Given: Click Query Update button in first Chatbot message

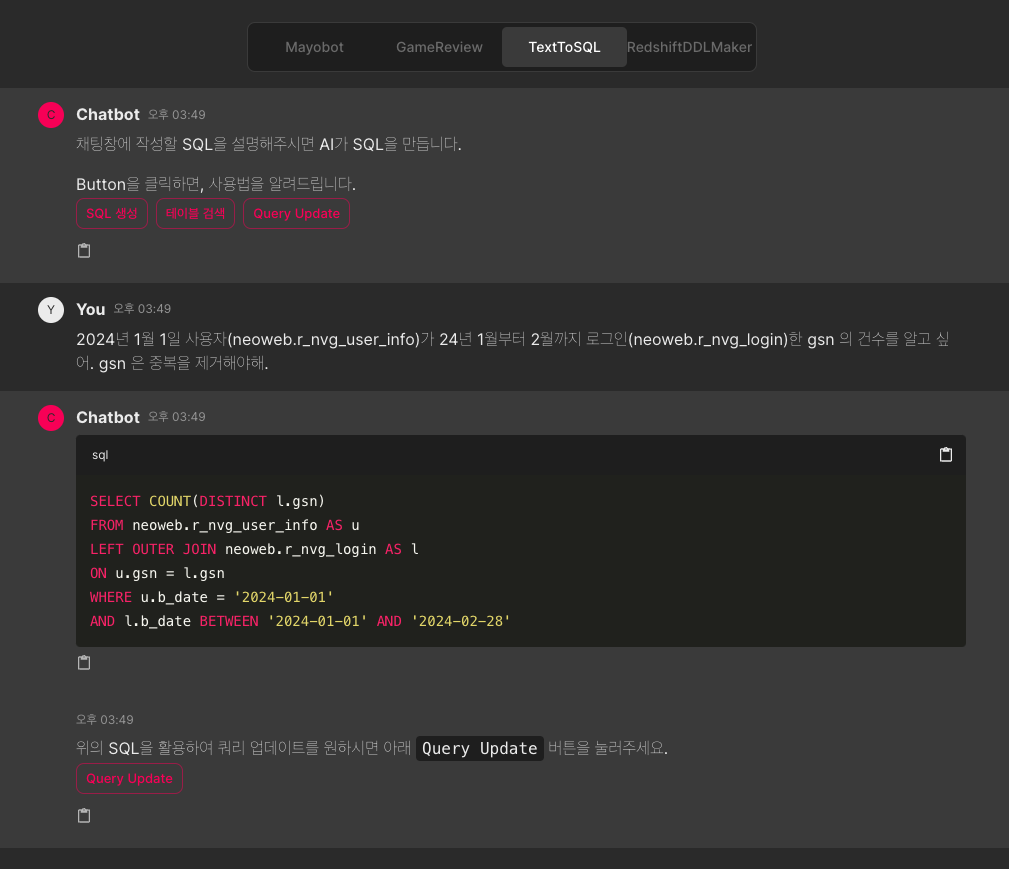Looking at the screenshot, I should [297, 214].
